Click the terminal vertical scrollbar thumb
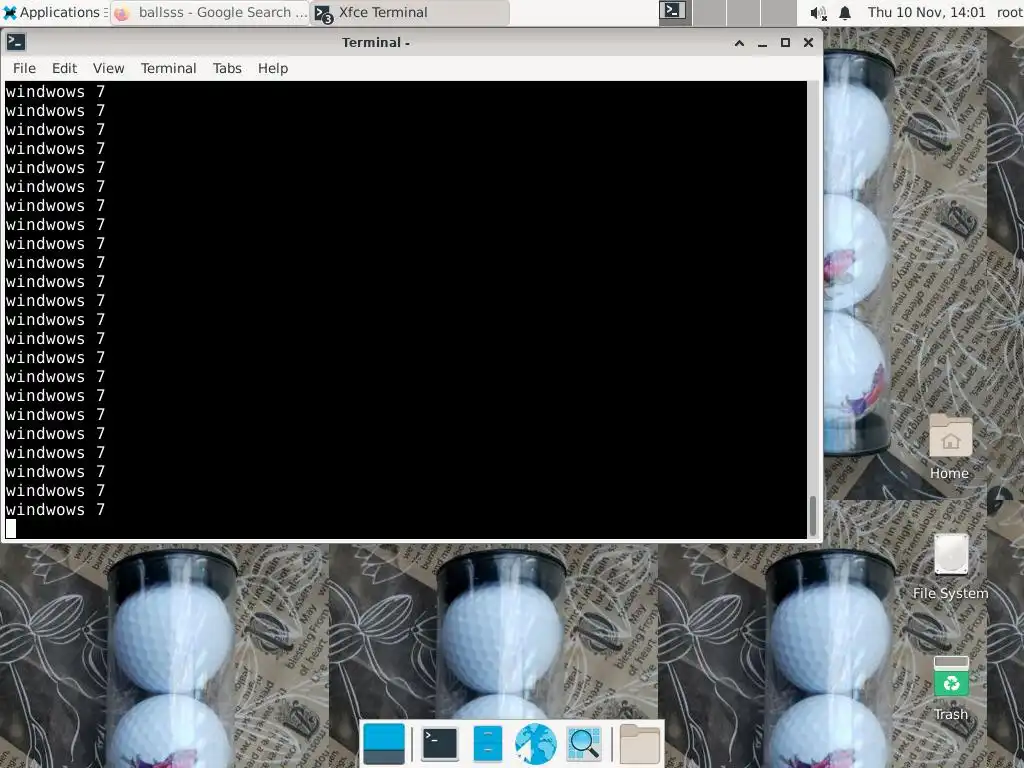The height and width of the screenshot is (768, 1024). 813,516
